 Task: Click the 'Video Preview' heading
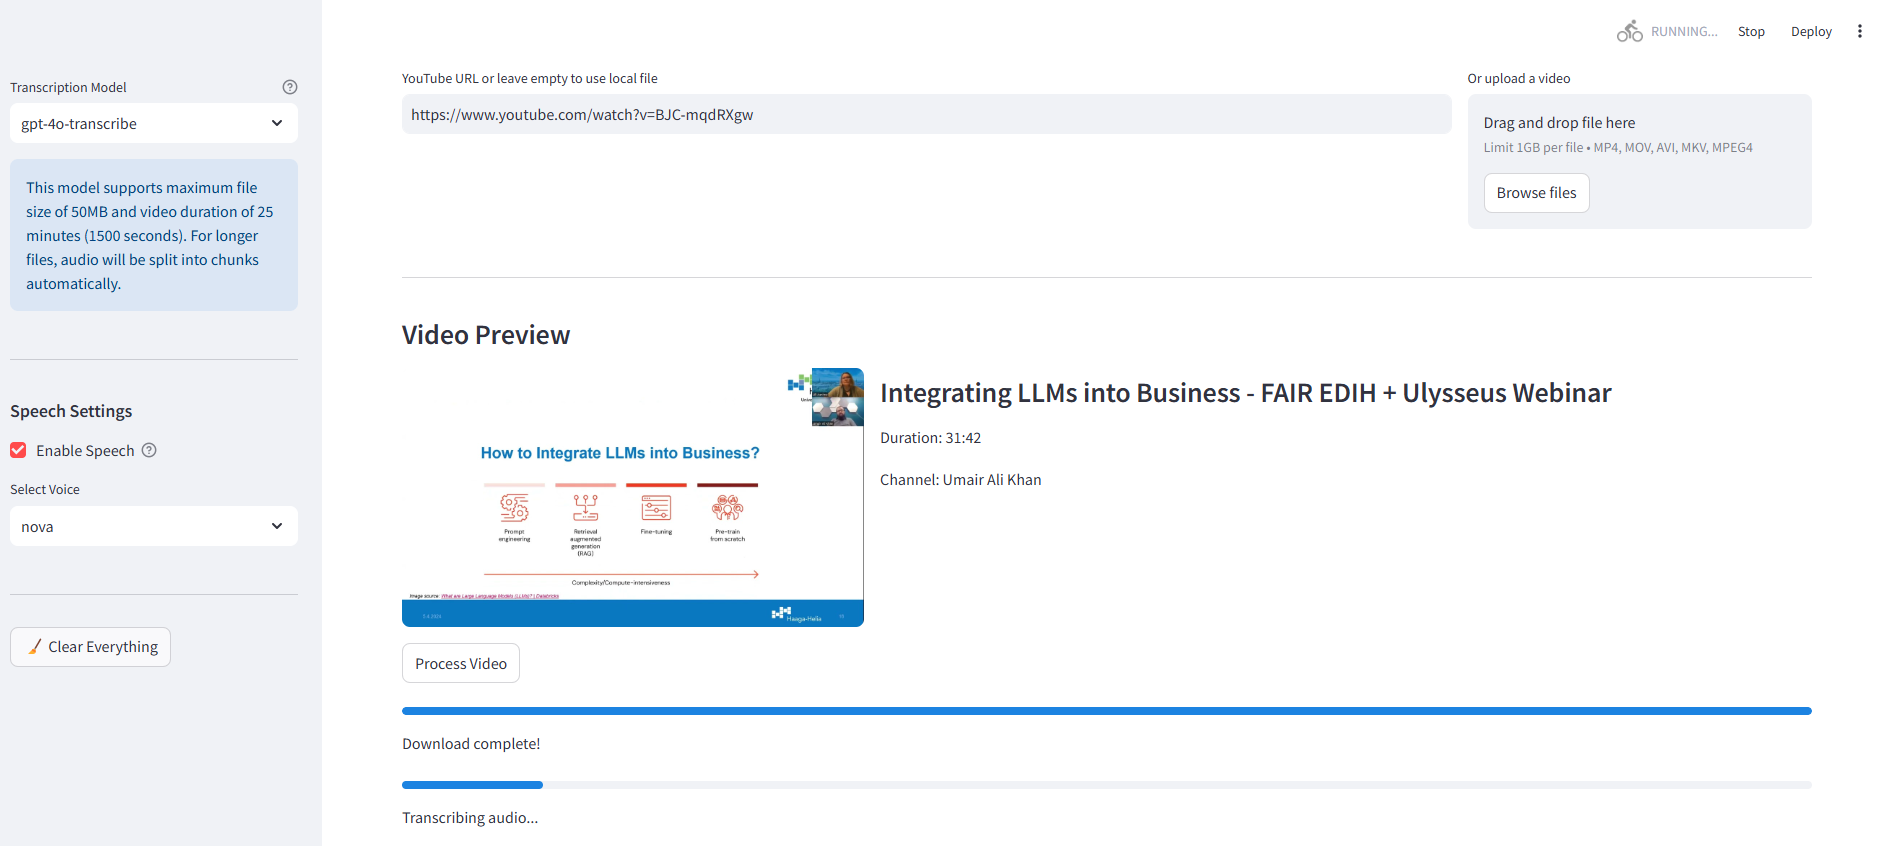[x=486, y=335]
